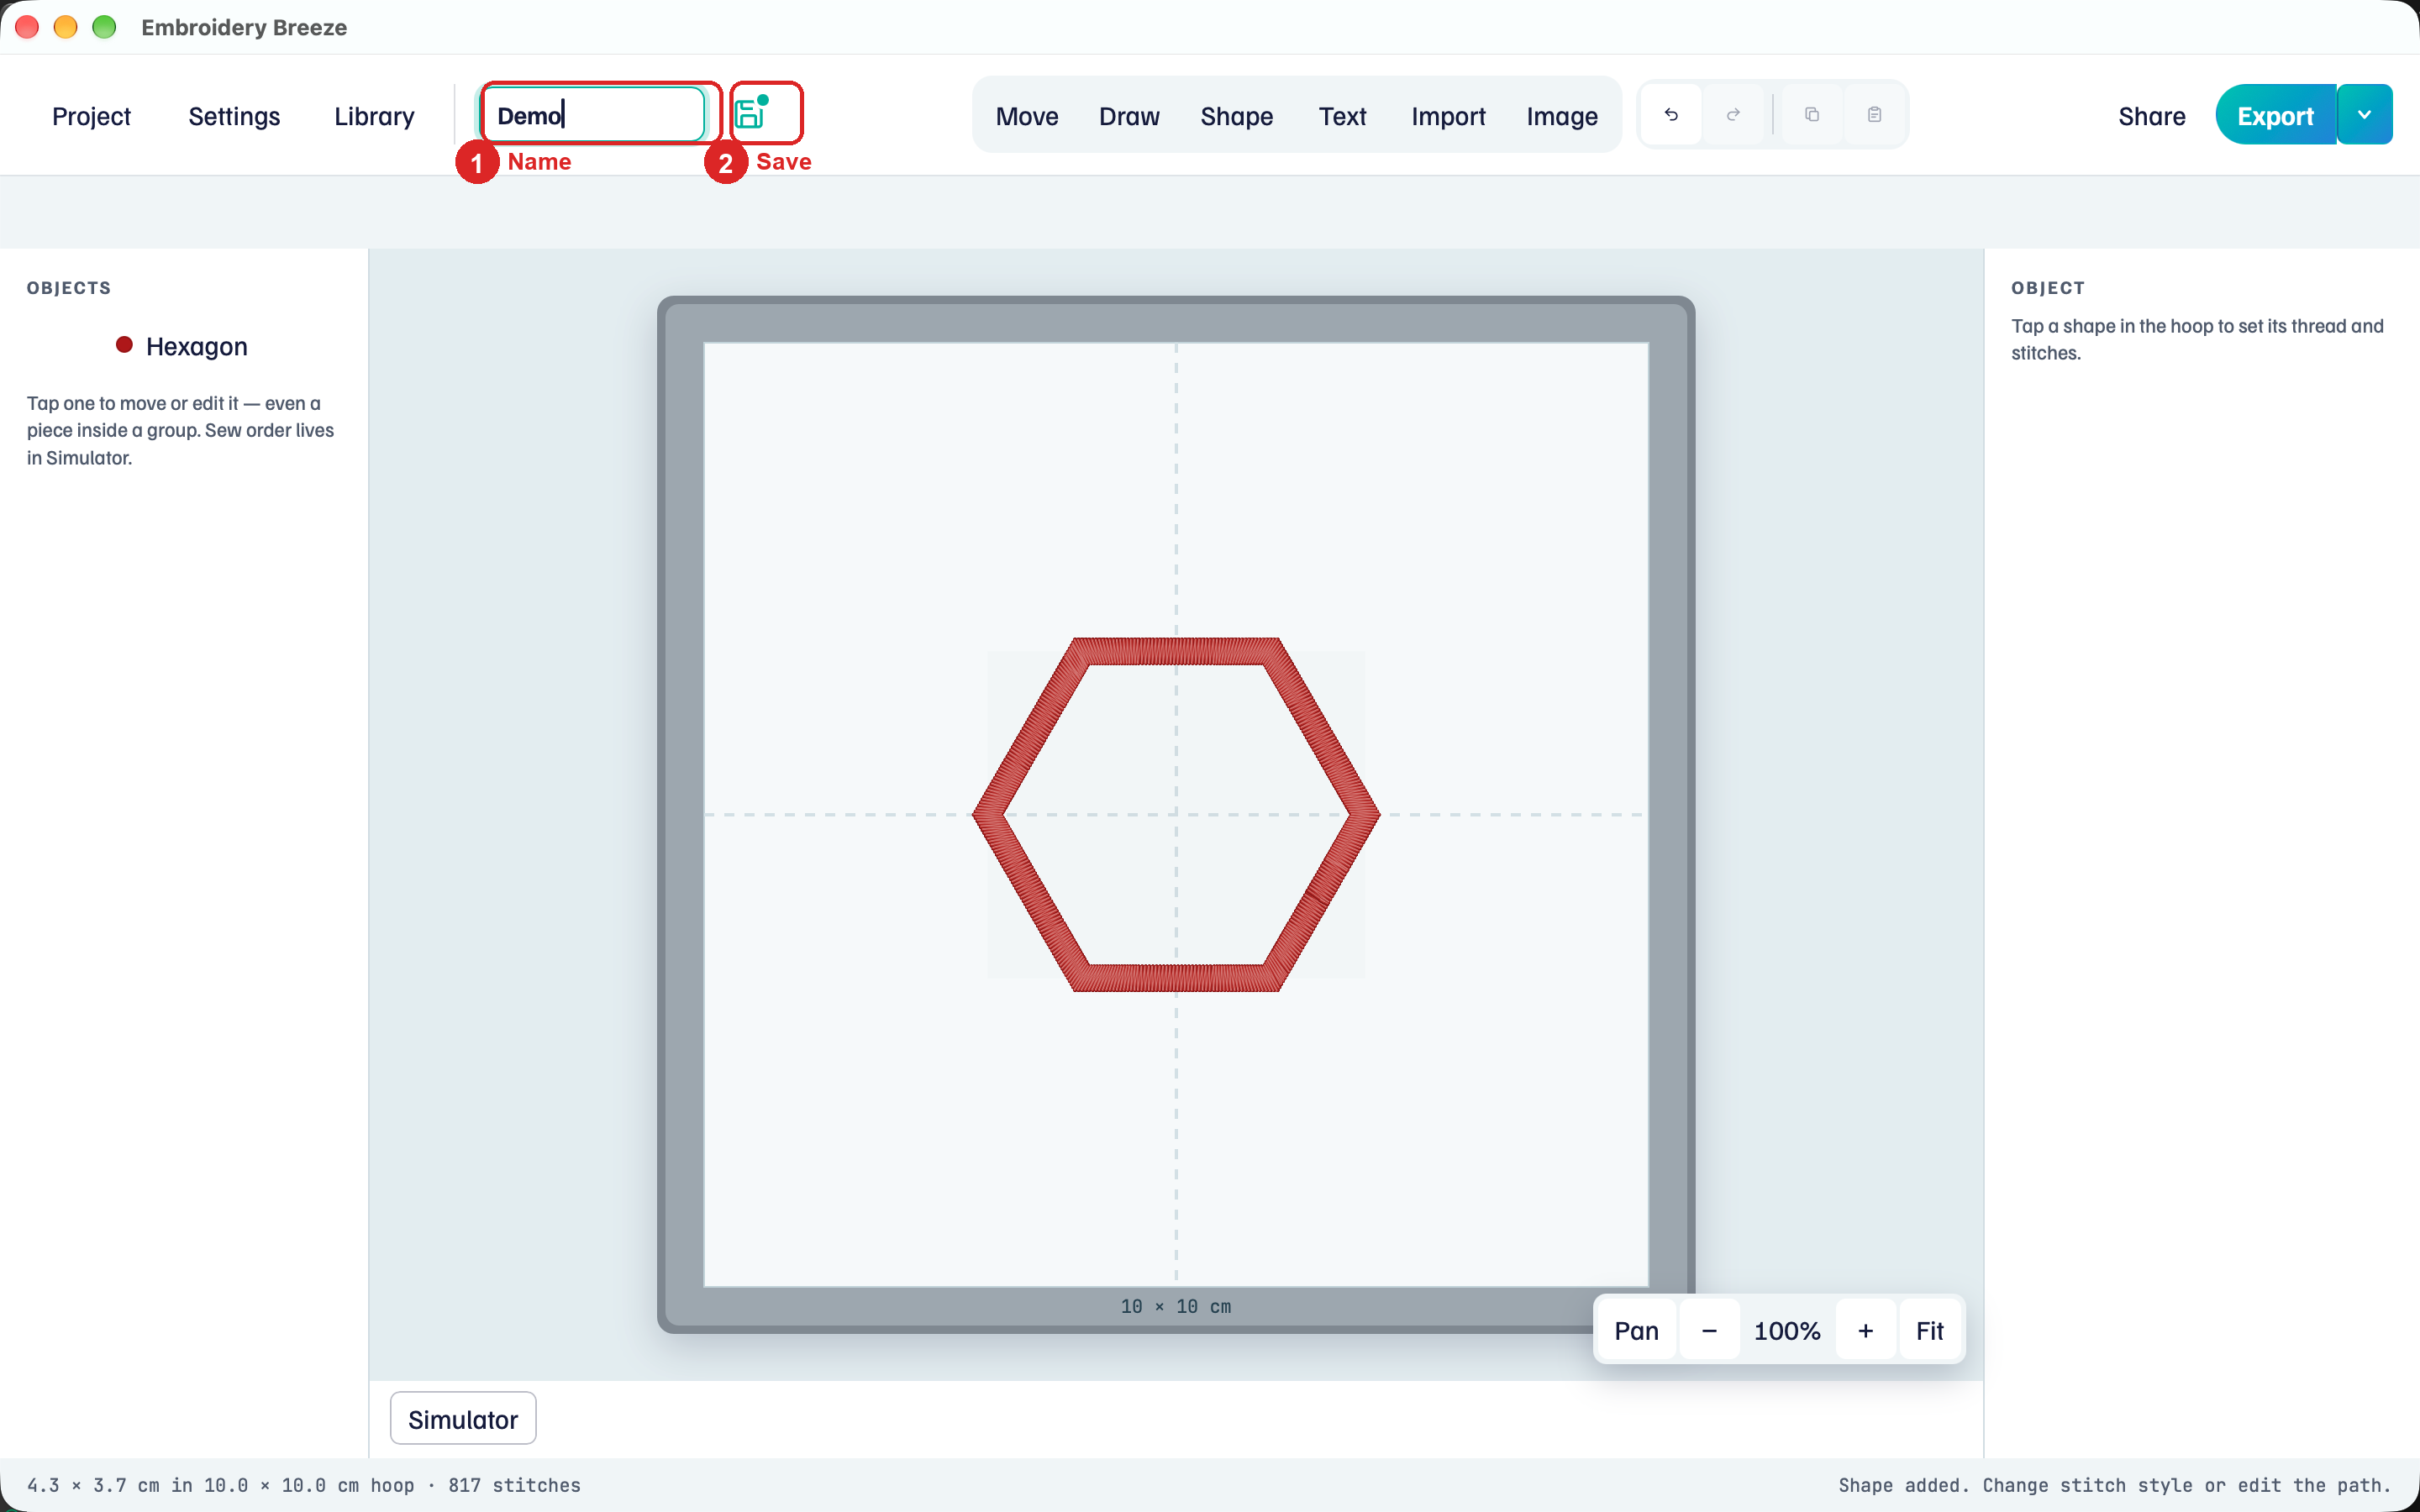The width and height of the screenshot is (2420, 1512).
Task: Zoom in with the plus button
Action: pyautogui.click(x=1865, y=1331)
